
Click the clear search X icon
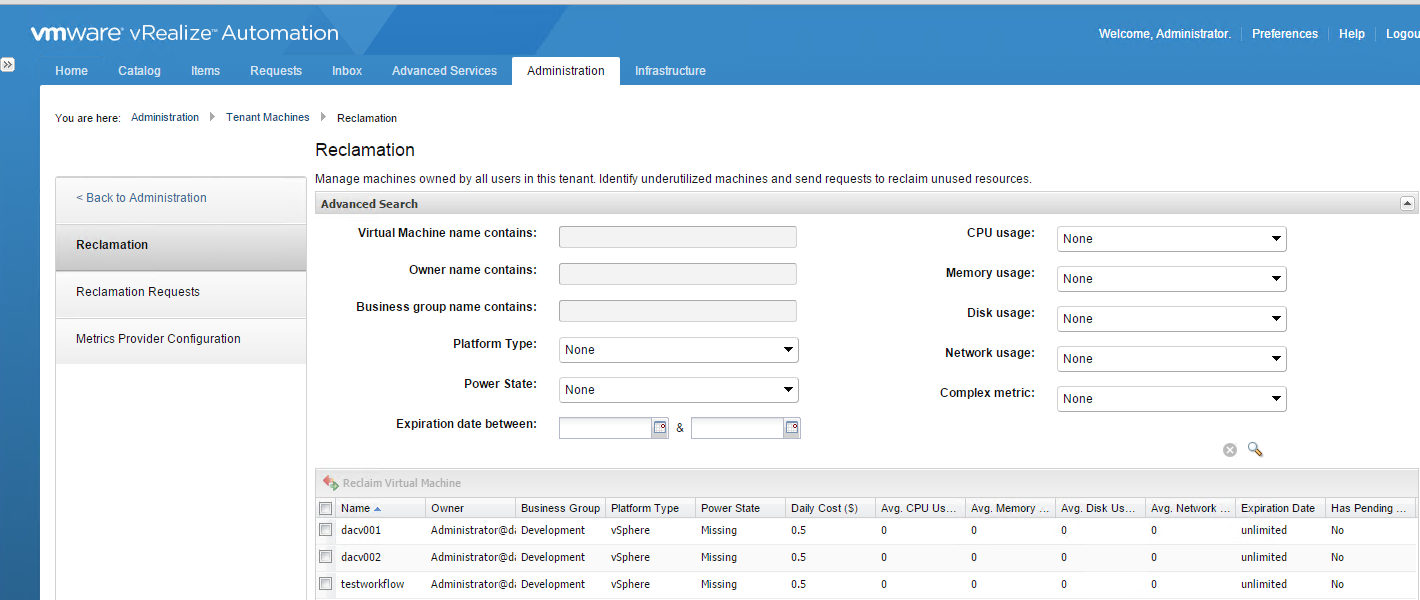tap(1230, 450)
